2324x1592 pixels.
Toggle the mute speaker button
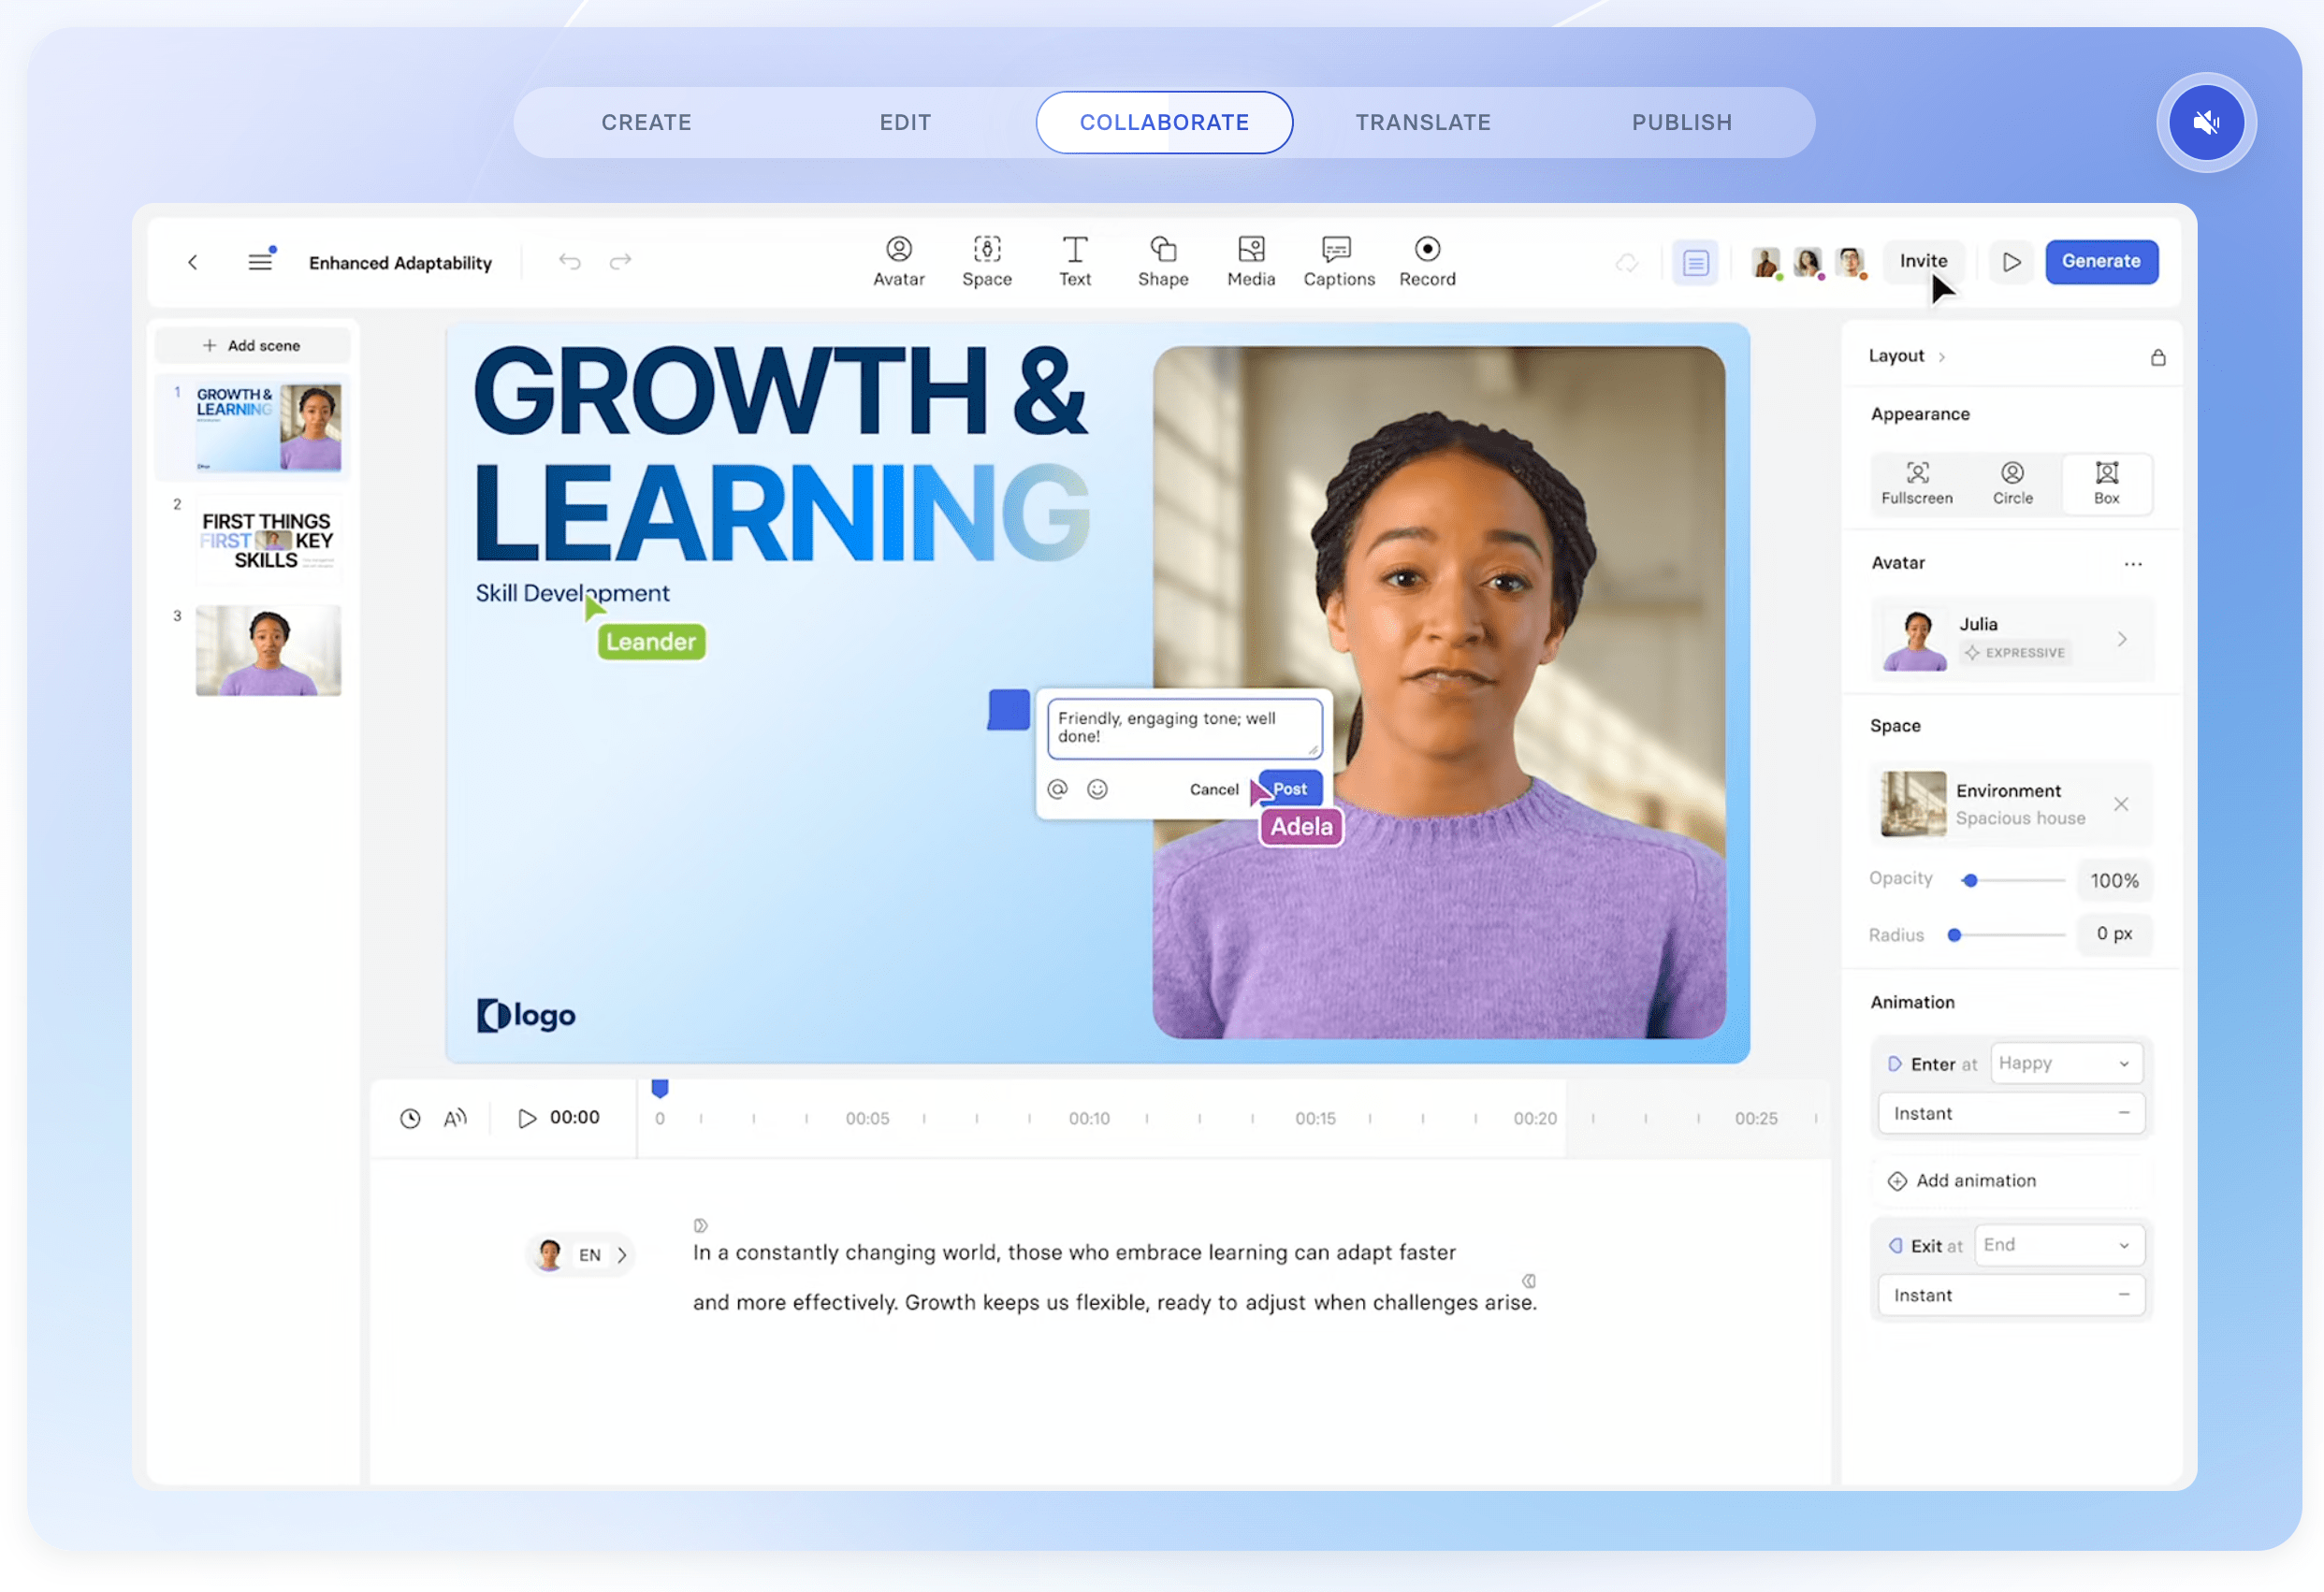(2205, 122)
